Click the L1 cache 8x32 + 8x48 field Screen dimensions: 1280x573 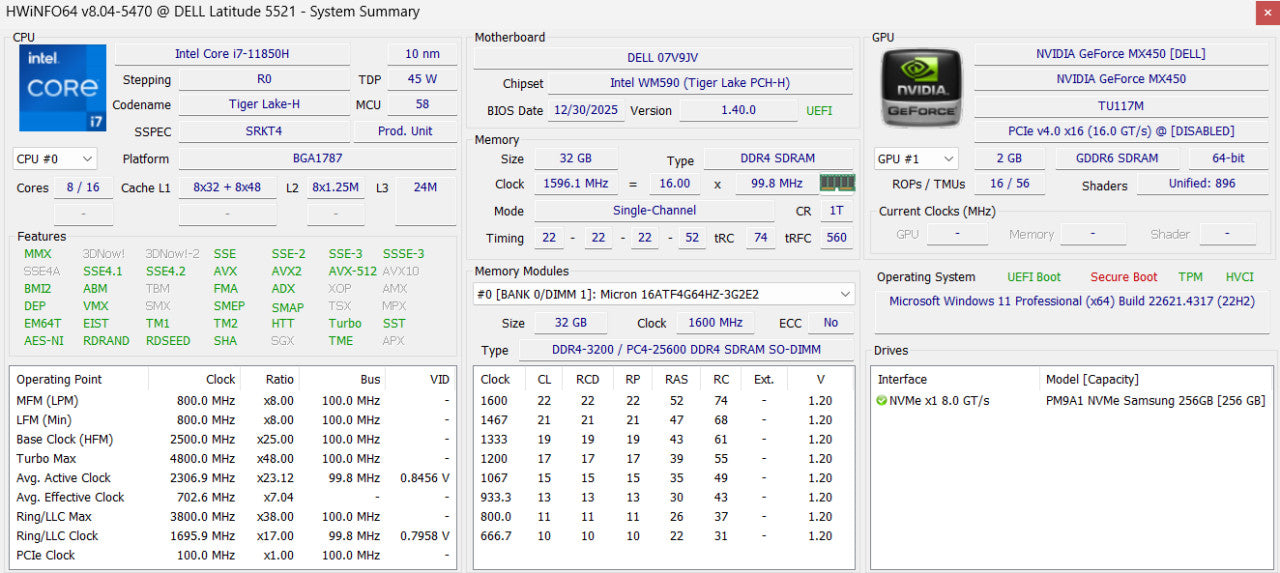pyautogui.click(x=227, y=188)
